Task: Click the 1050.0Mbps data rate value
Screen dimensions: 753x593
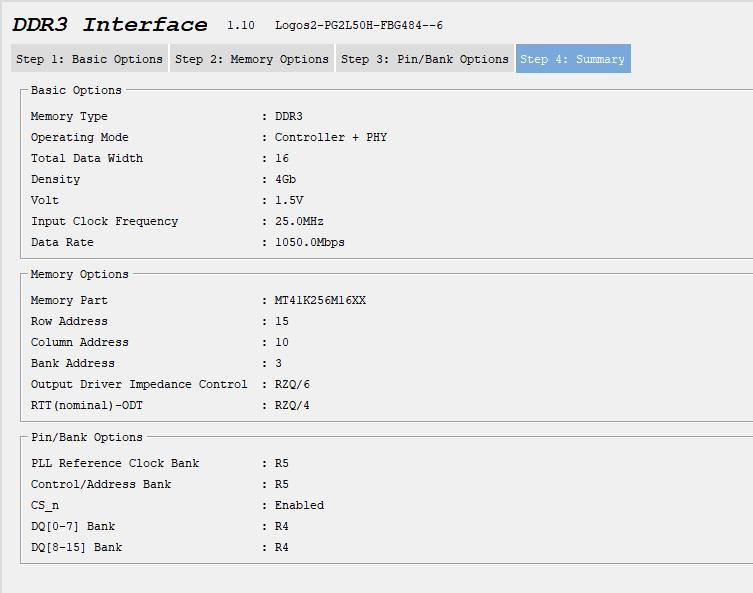Action: [310, 242]
